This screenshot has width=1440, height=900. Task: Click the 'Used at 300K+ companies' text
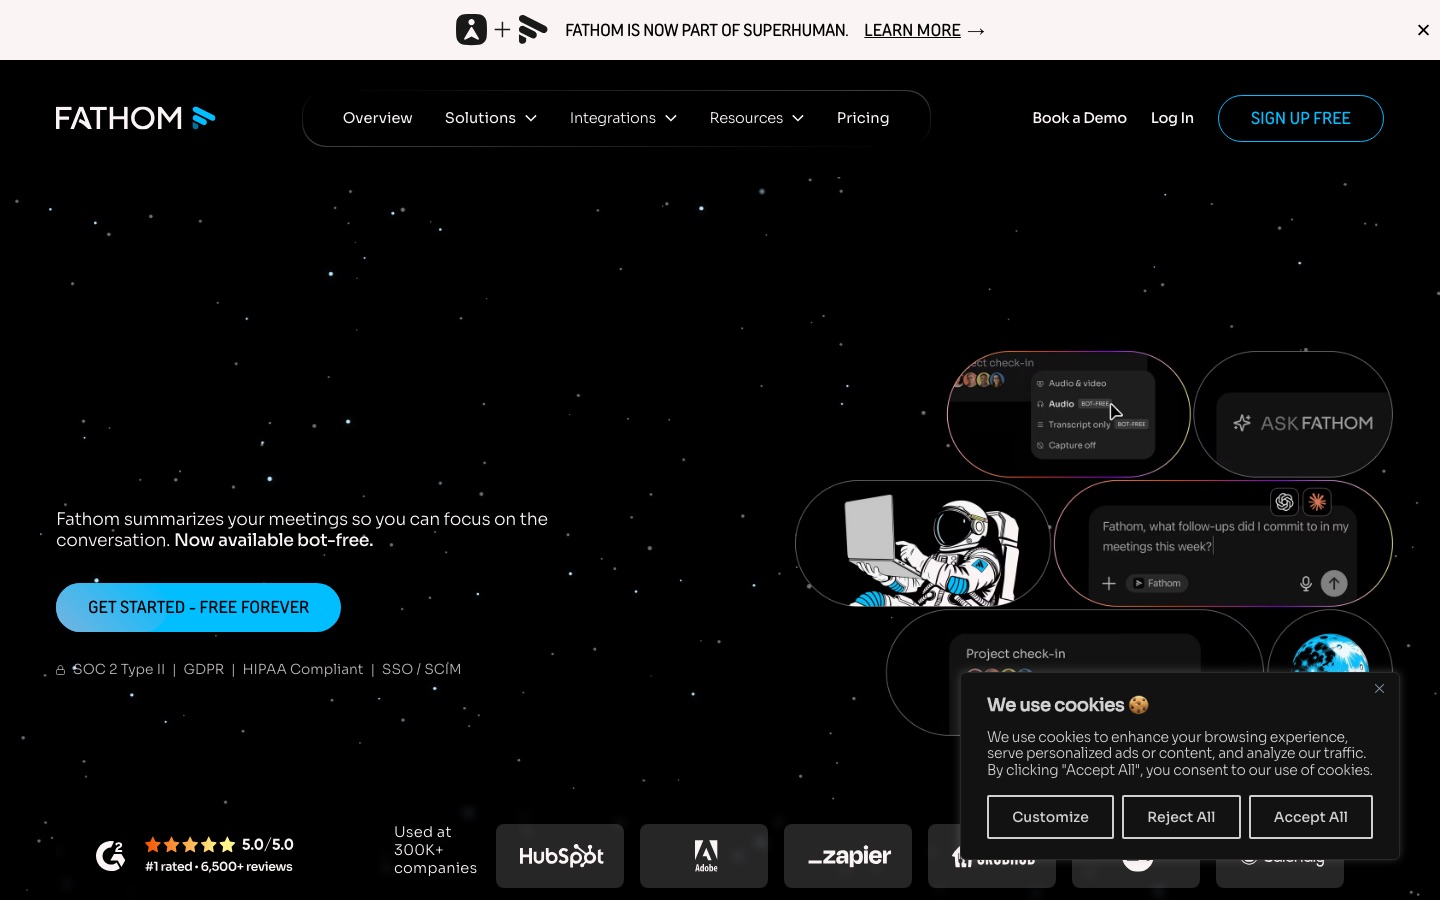pos(435,850)
